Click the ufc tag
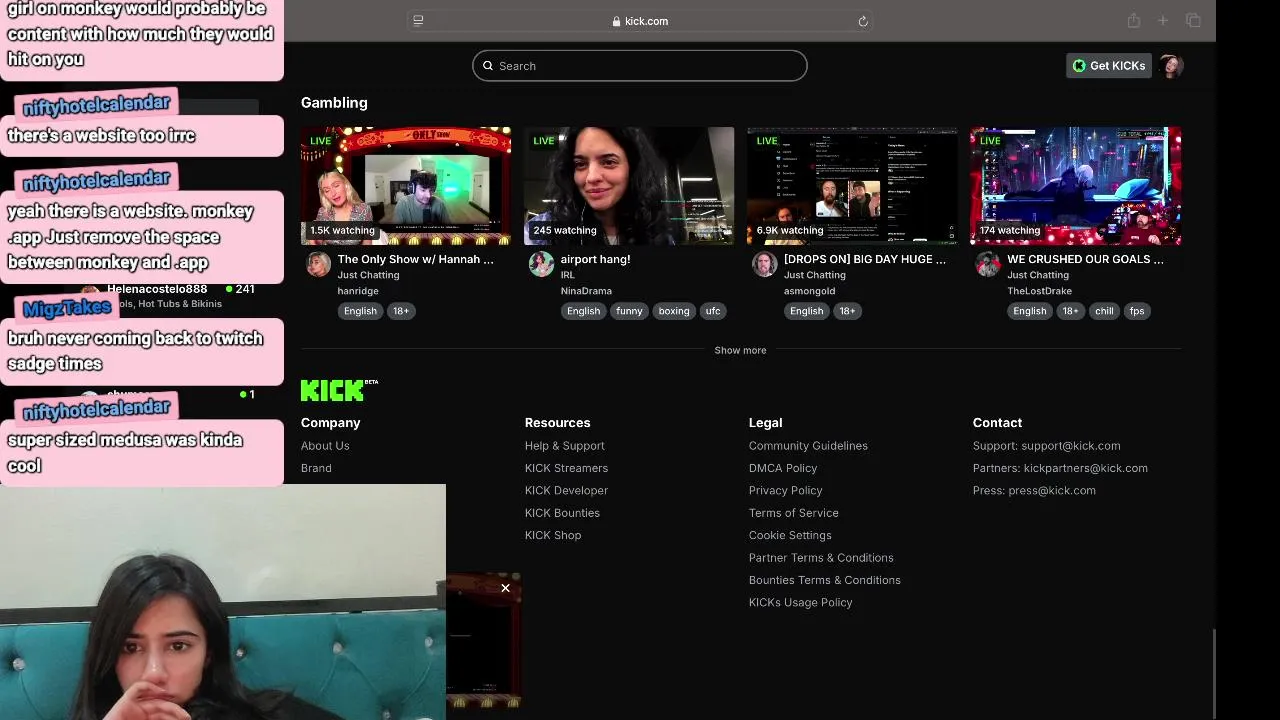Viewport: 1280px width, 720px height. [x=713, y=311]
